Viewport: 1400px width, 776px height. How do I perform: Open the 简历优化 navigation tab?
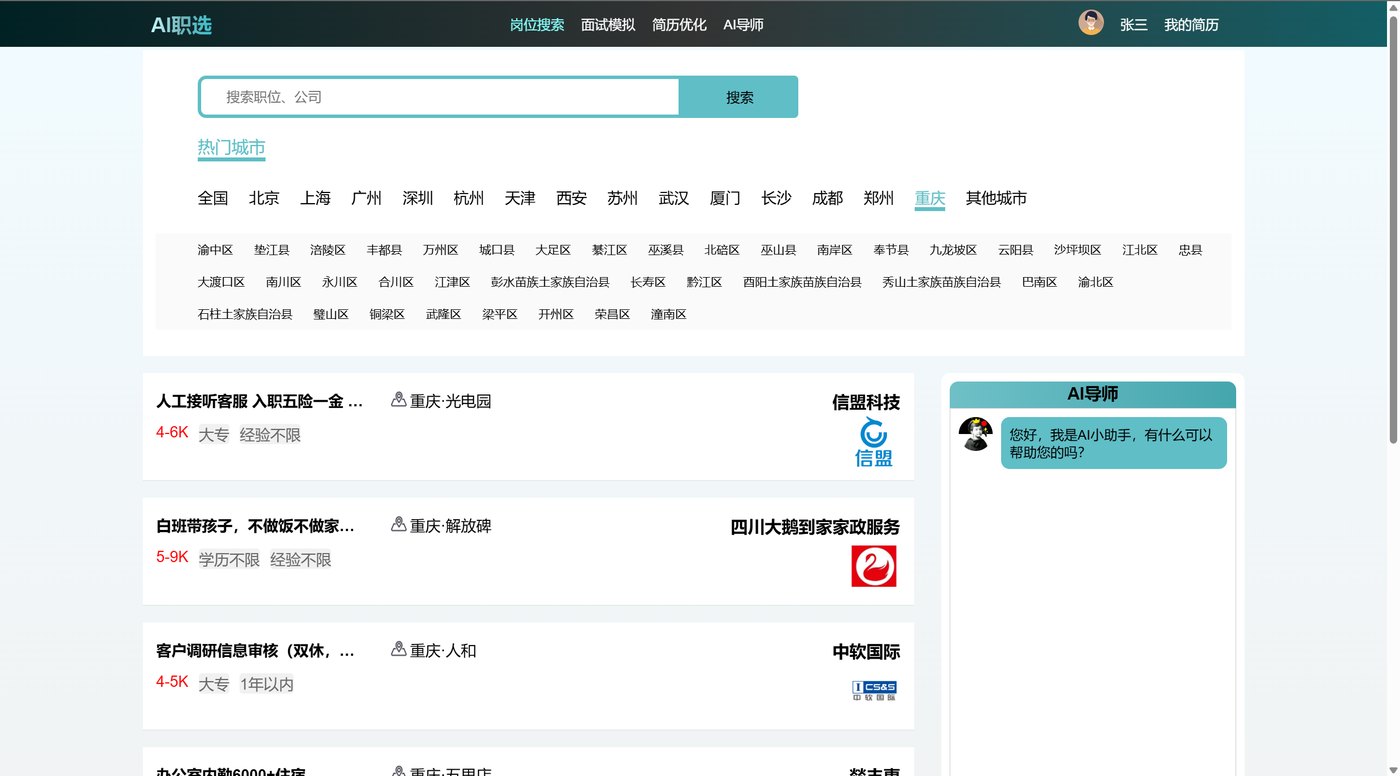pyautogui.click(x=679, y=25)
